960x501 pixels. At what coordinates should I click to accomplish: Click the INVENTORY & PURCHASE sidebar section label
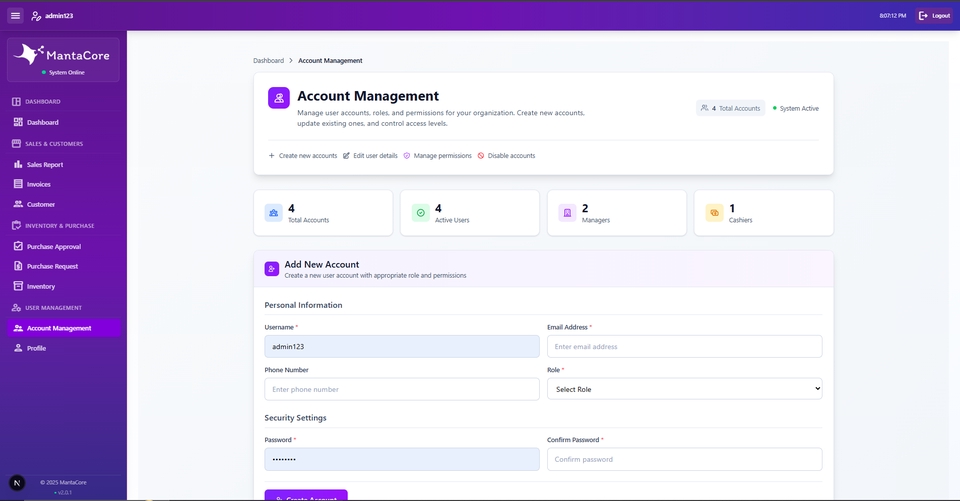(59, 226)
